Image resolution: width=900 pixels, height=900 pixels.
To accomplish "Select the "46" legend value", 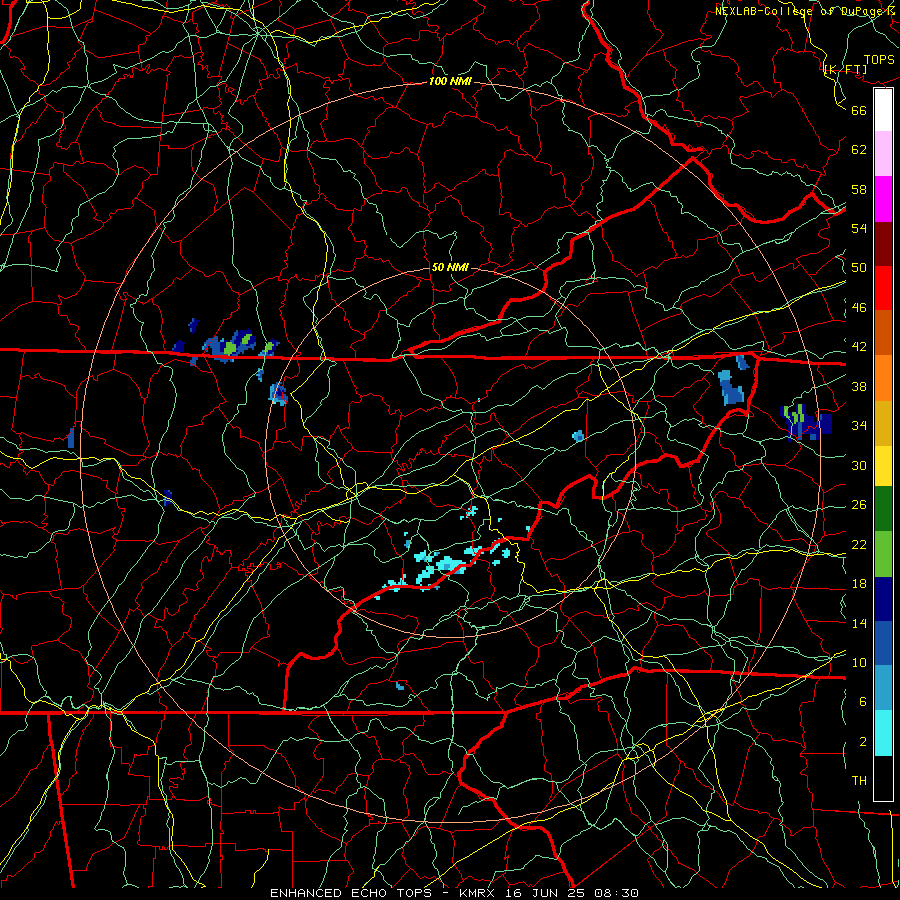I will click(x=859, y=308).
